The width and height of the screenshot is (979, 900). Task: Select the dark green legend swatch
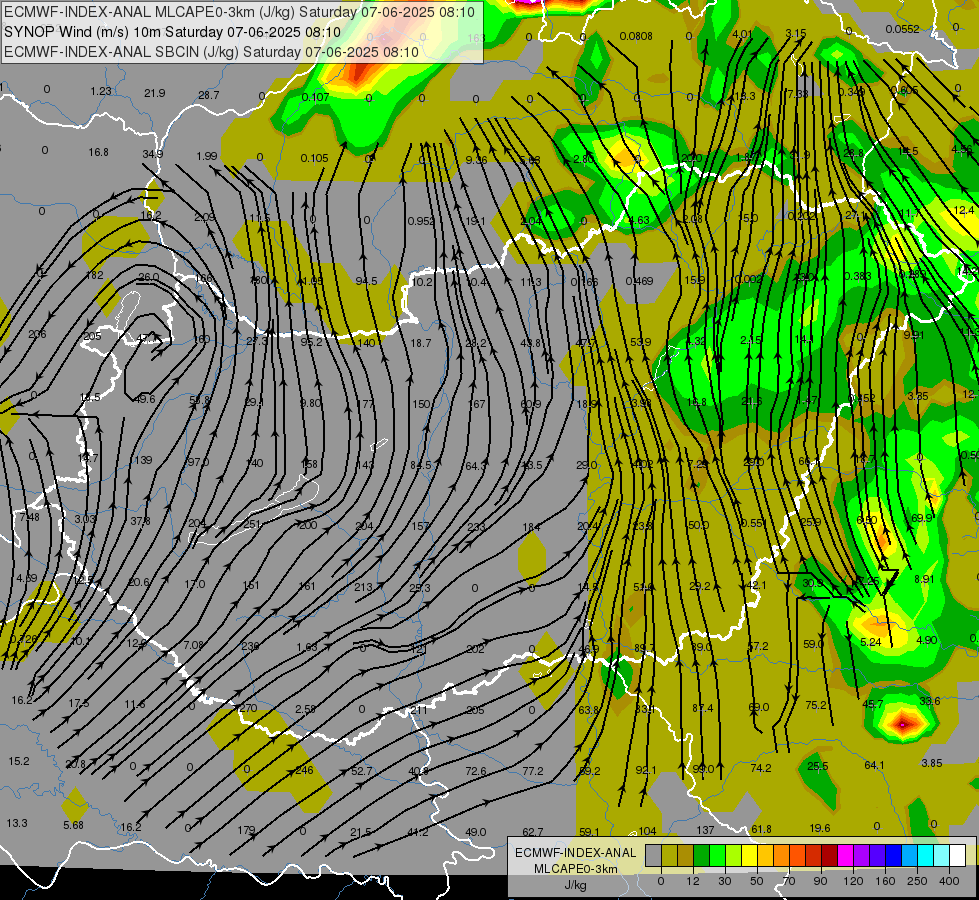point(702,855)
